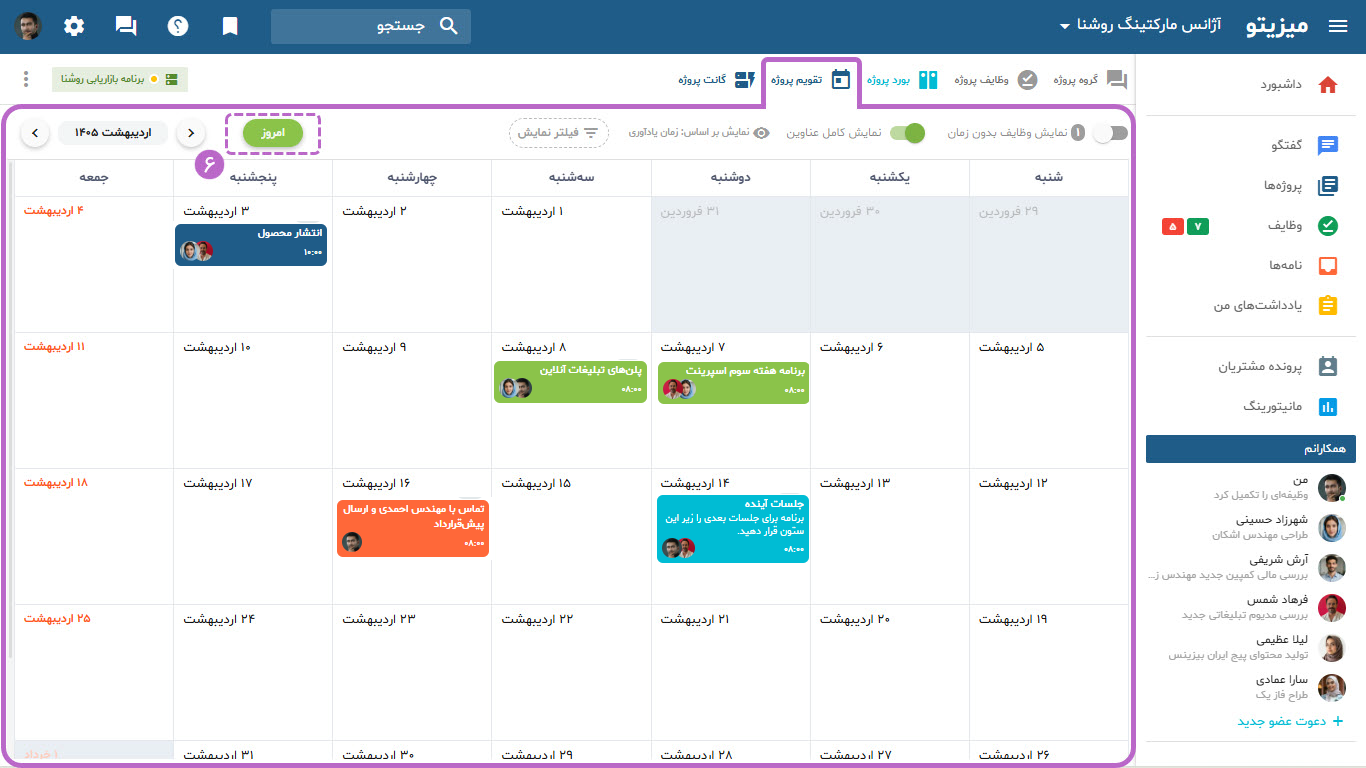Open پروژه‌ها using its library icon
Image resolution: width=1366 pixels, height=768 pixels.
(x=1328, y=186)
